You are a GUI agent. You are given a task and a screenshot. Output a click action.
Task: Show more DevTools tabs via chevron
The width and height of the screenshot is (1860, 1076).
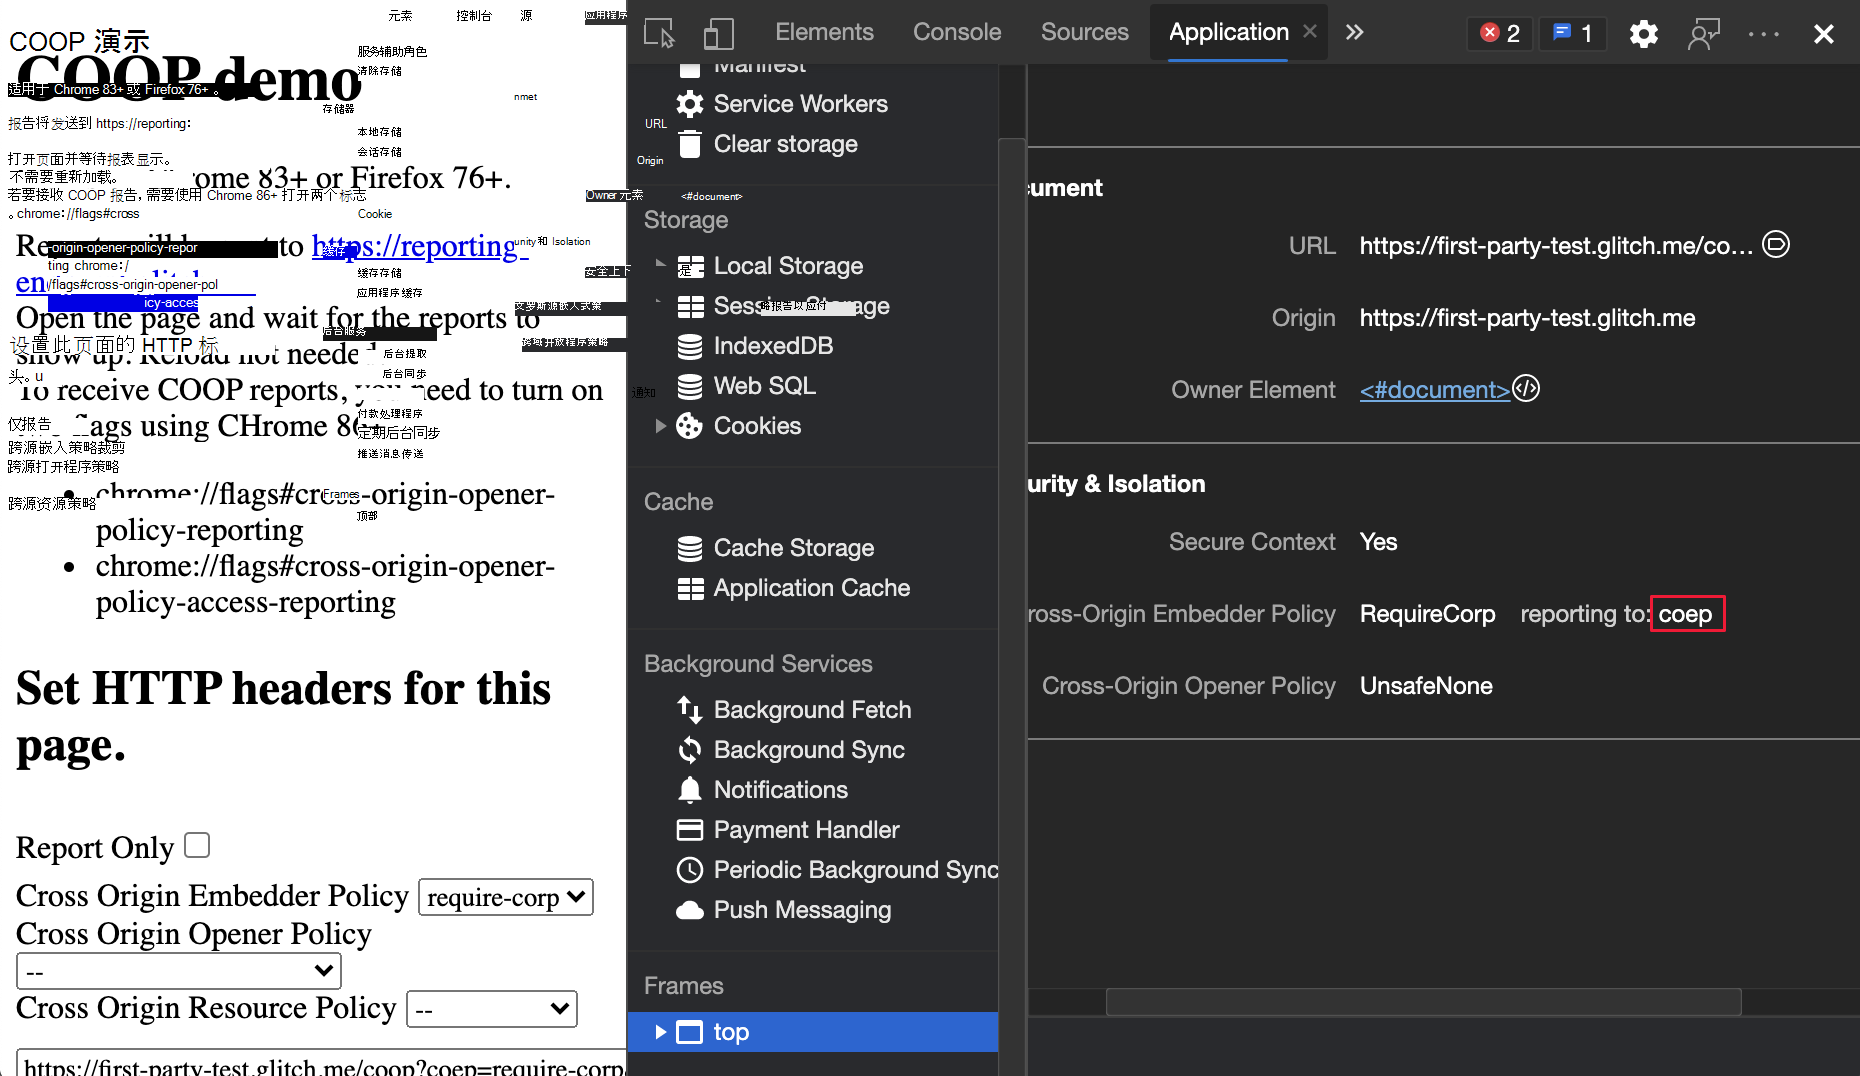coord(1354,32)
